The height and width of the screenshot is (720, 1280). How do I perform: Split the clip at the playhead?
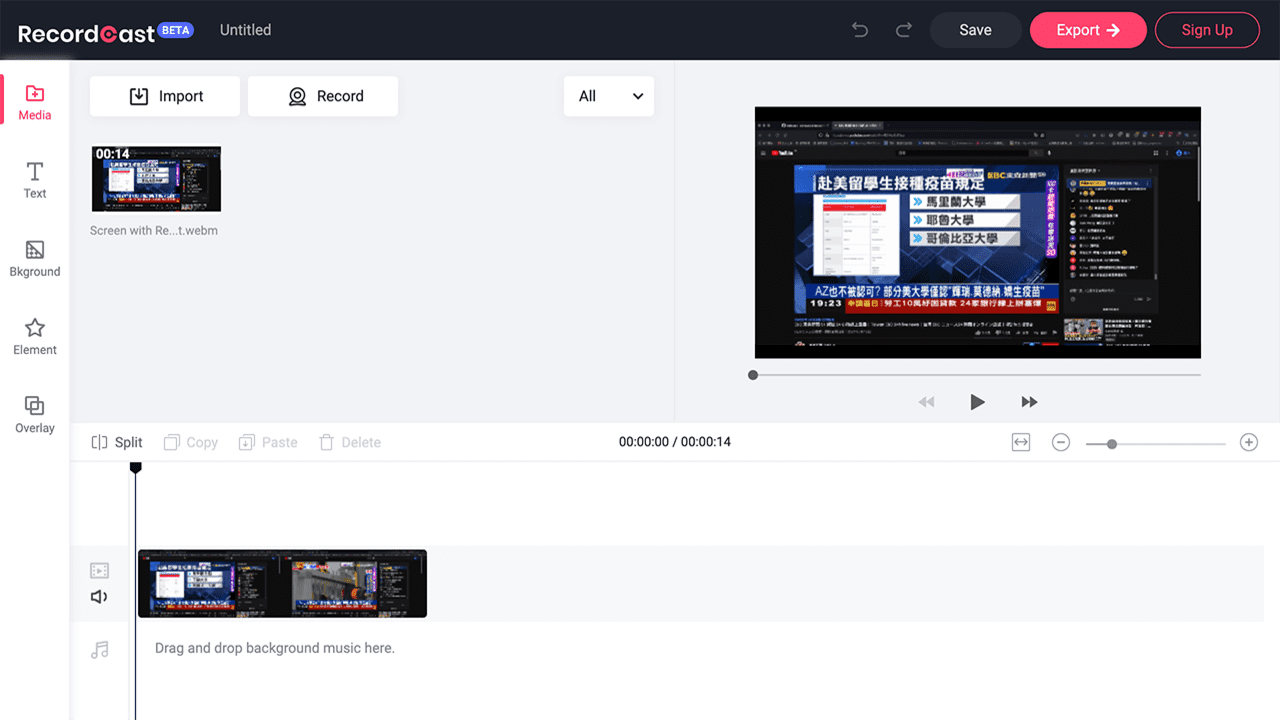click(x=117, y=441)
